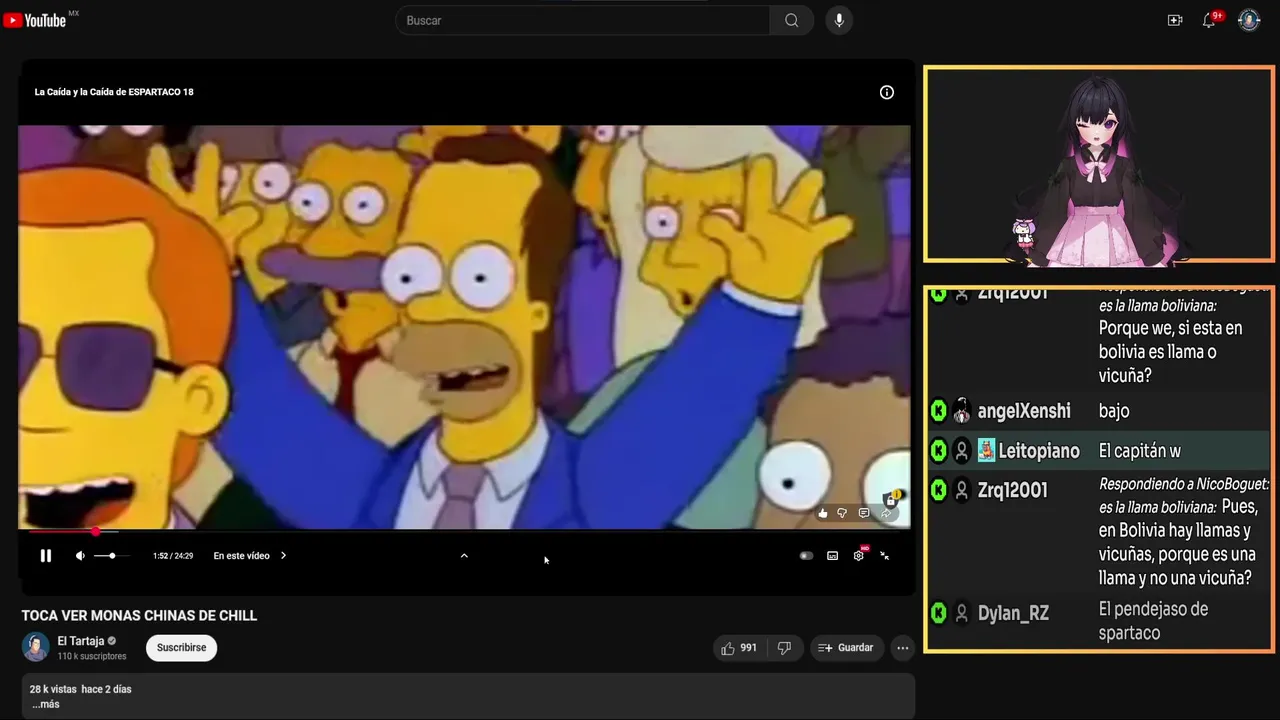Click the shield lock icon on video
Viewport: 1280px width, 720px height.
point(890,498)
